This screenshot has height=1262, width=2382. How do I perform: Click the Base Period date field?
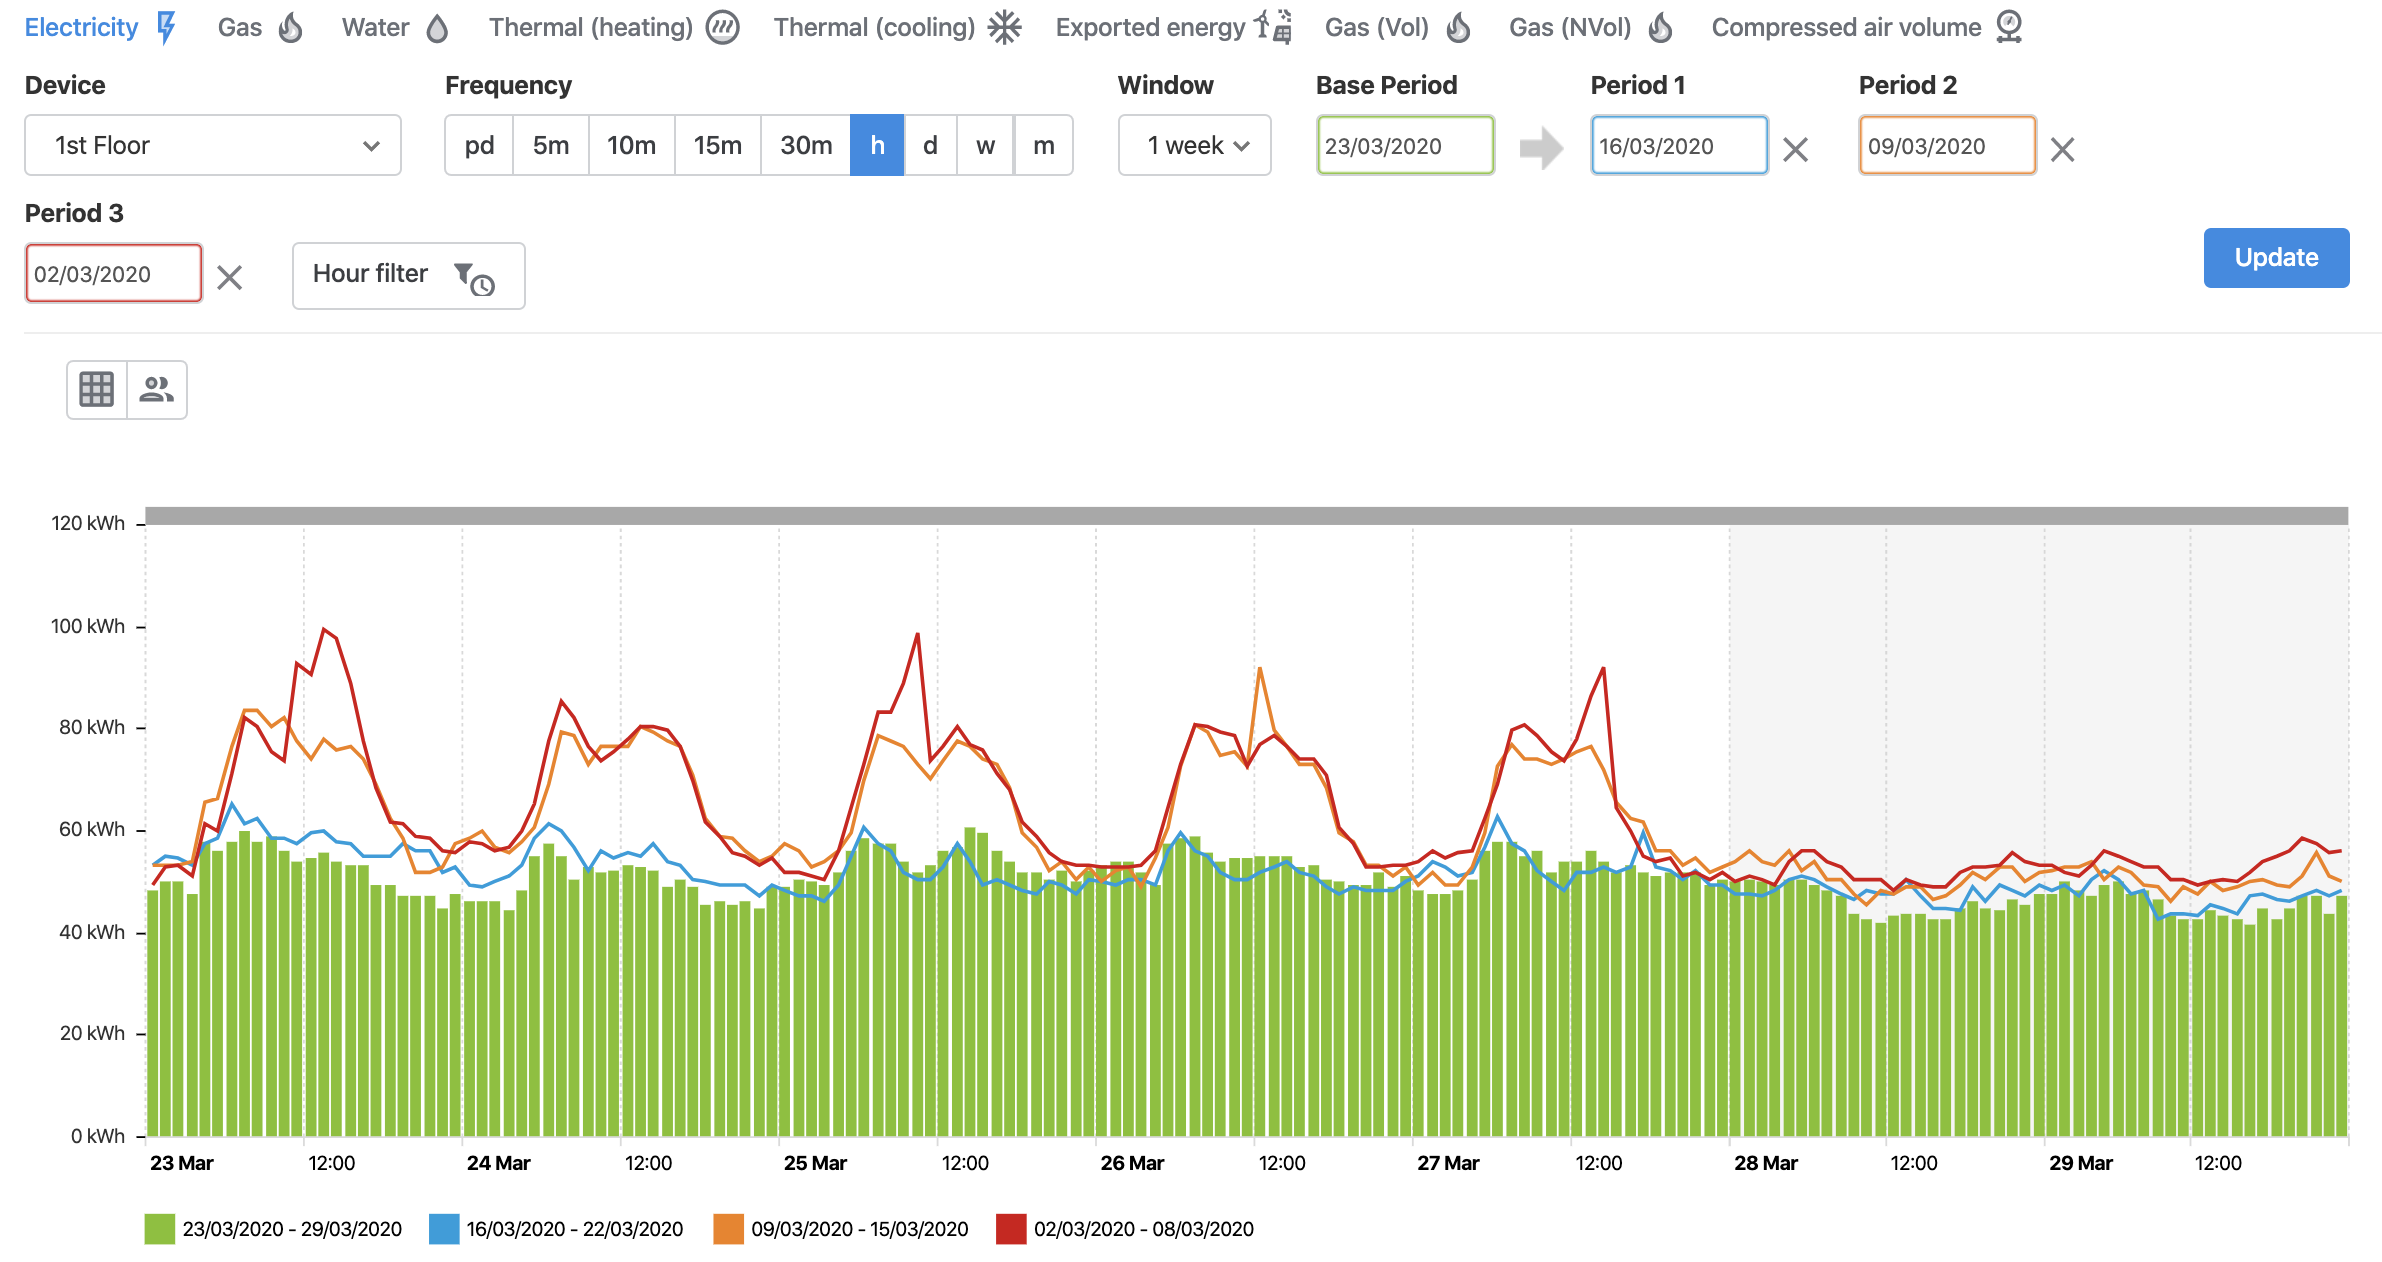tap(1404, 146)
